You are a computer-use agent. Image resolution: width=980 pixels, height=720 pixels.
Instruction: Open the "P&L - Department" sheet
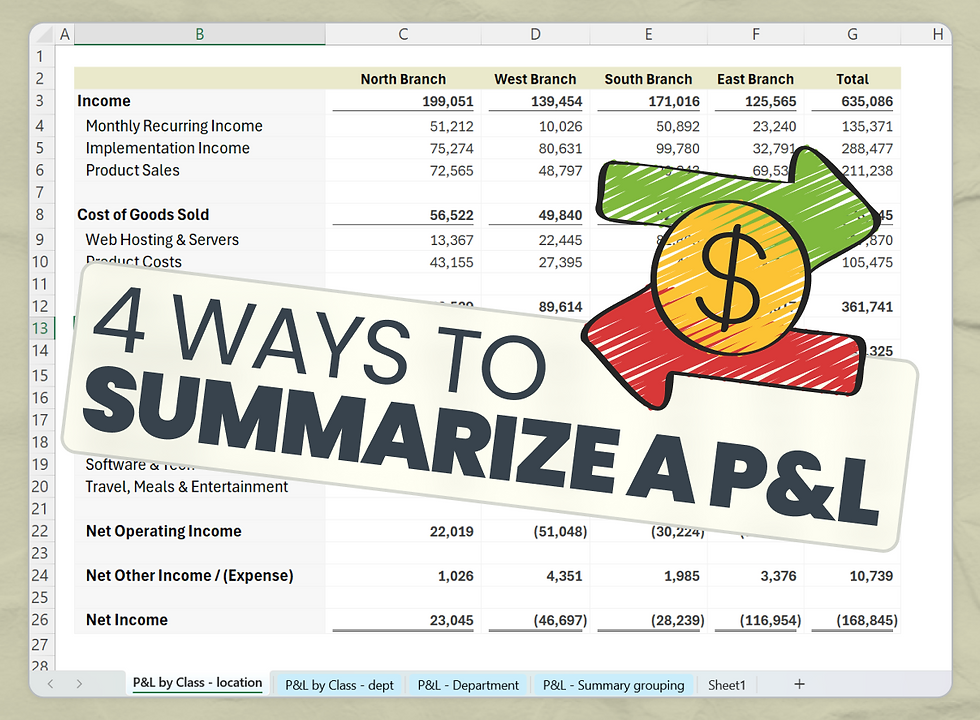pos(468,684)
